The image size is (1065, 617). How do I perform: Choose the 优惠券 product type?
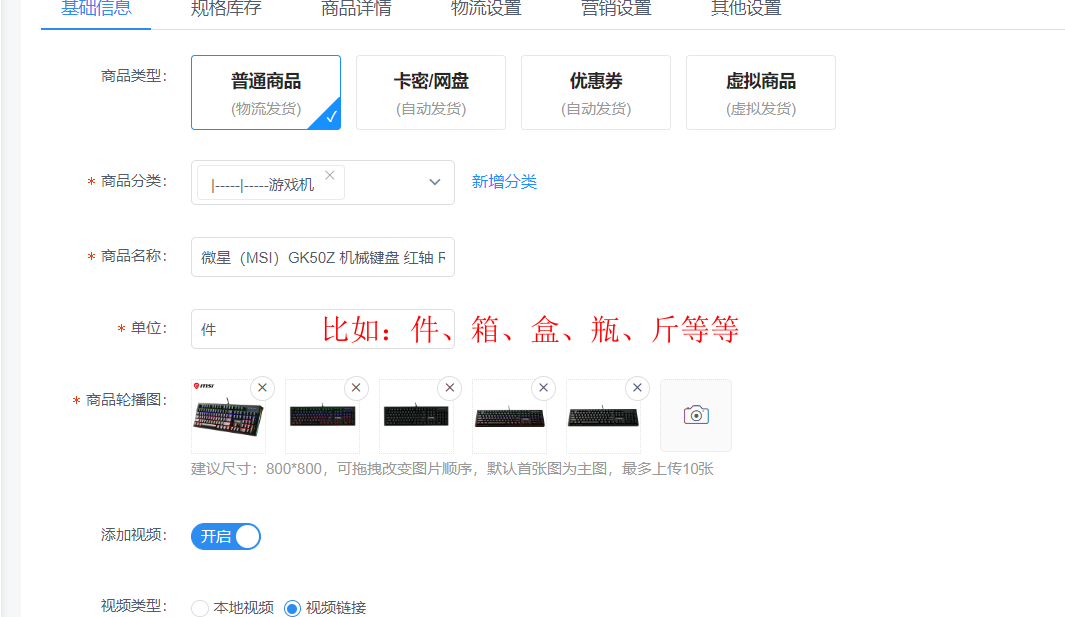coord(596,92)
